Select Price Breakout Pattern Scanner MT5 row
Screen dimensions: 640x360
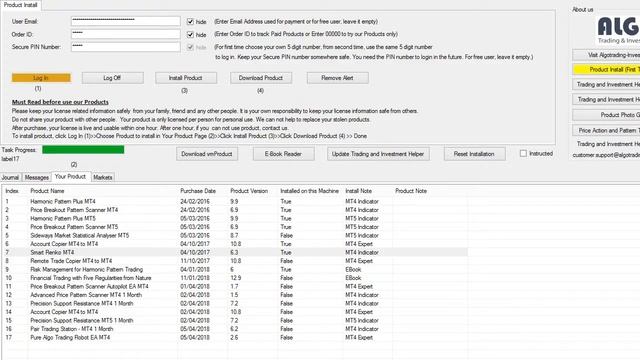(236, 227)
